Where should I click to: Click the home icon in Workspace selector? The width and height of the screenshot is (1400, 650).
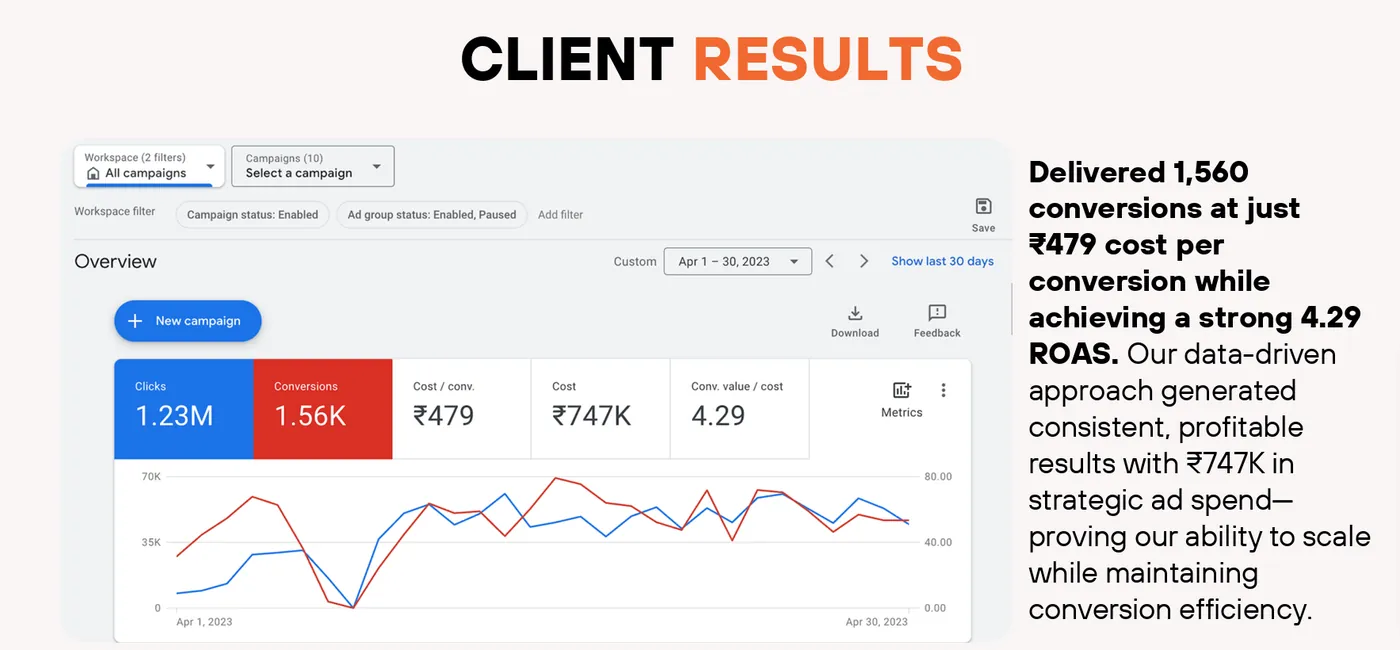pyautogui.click(x=93, y=173)
